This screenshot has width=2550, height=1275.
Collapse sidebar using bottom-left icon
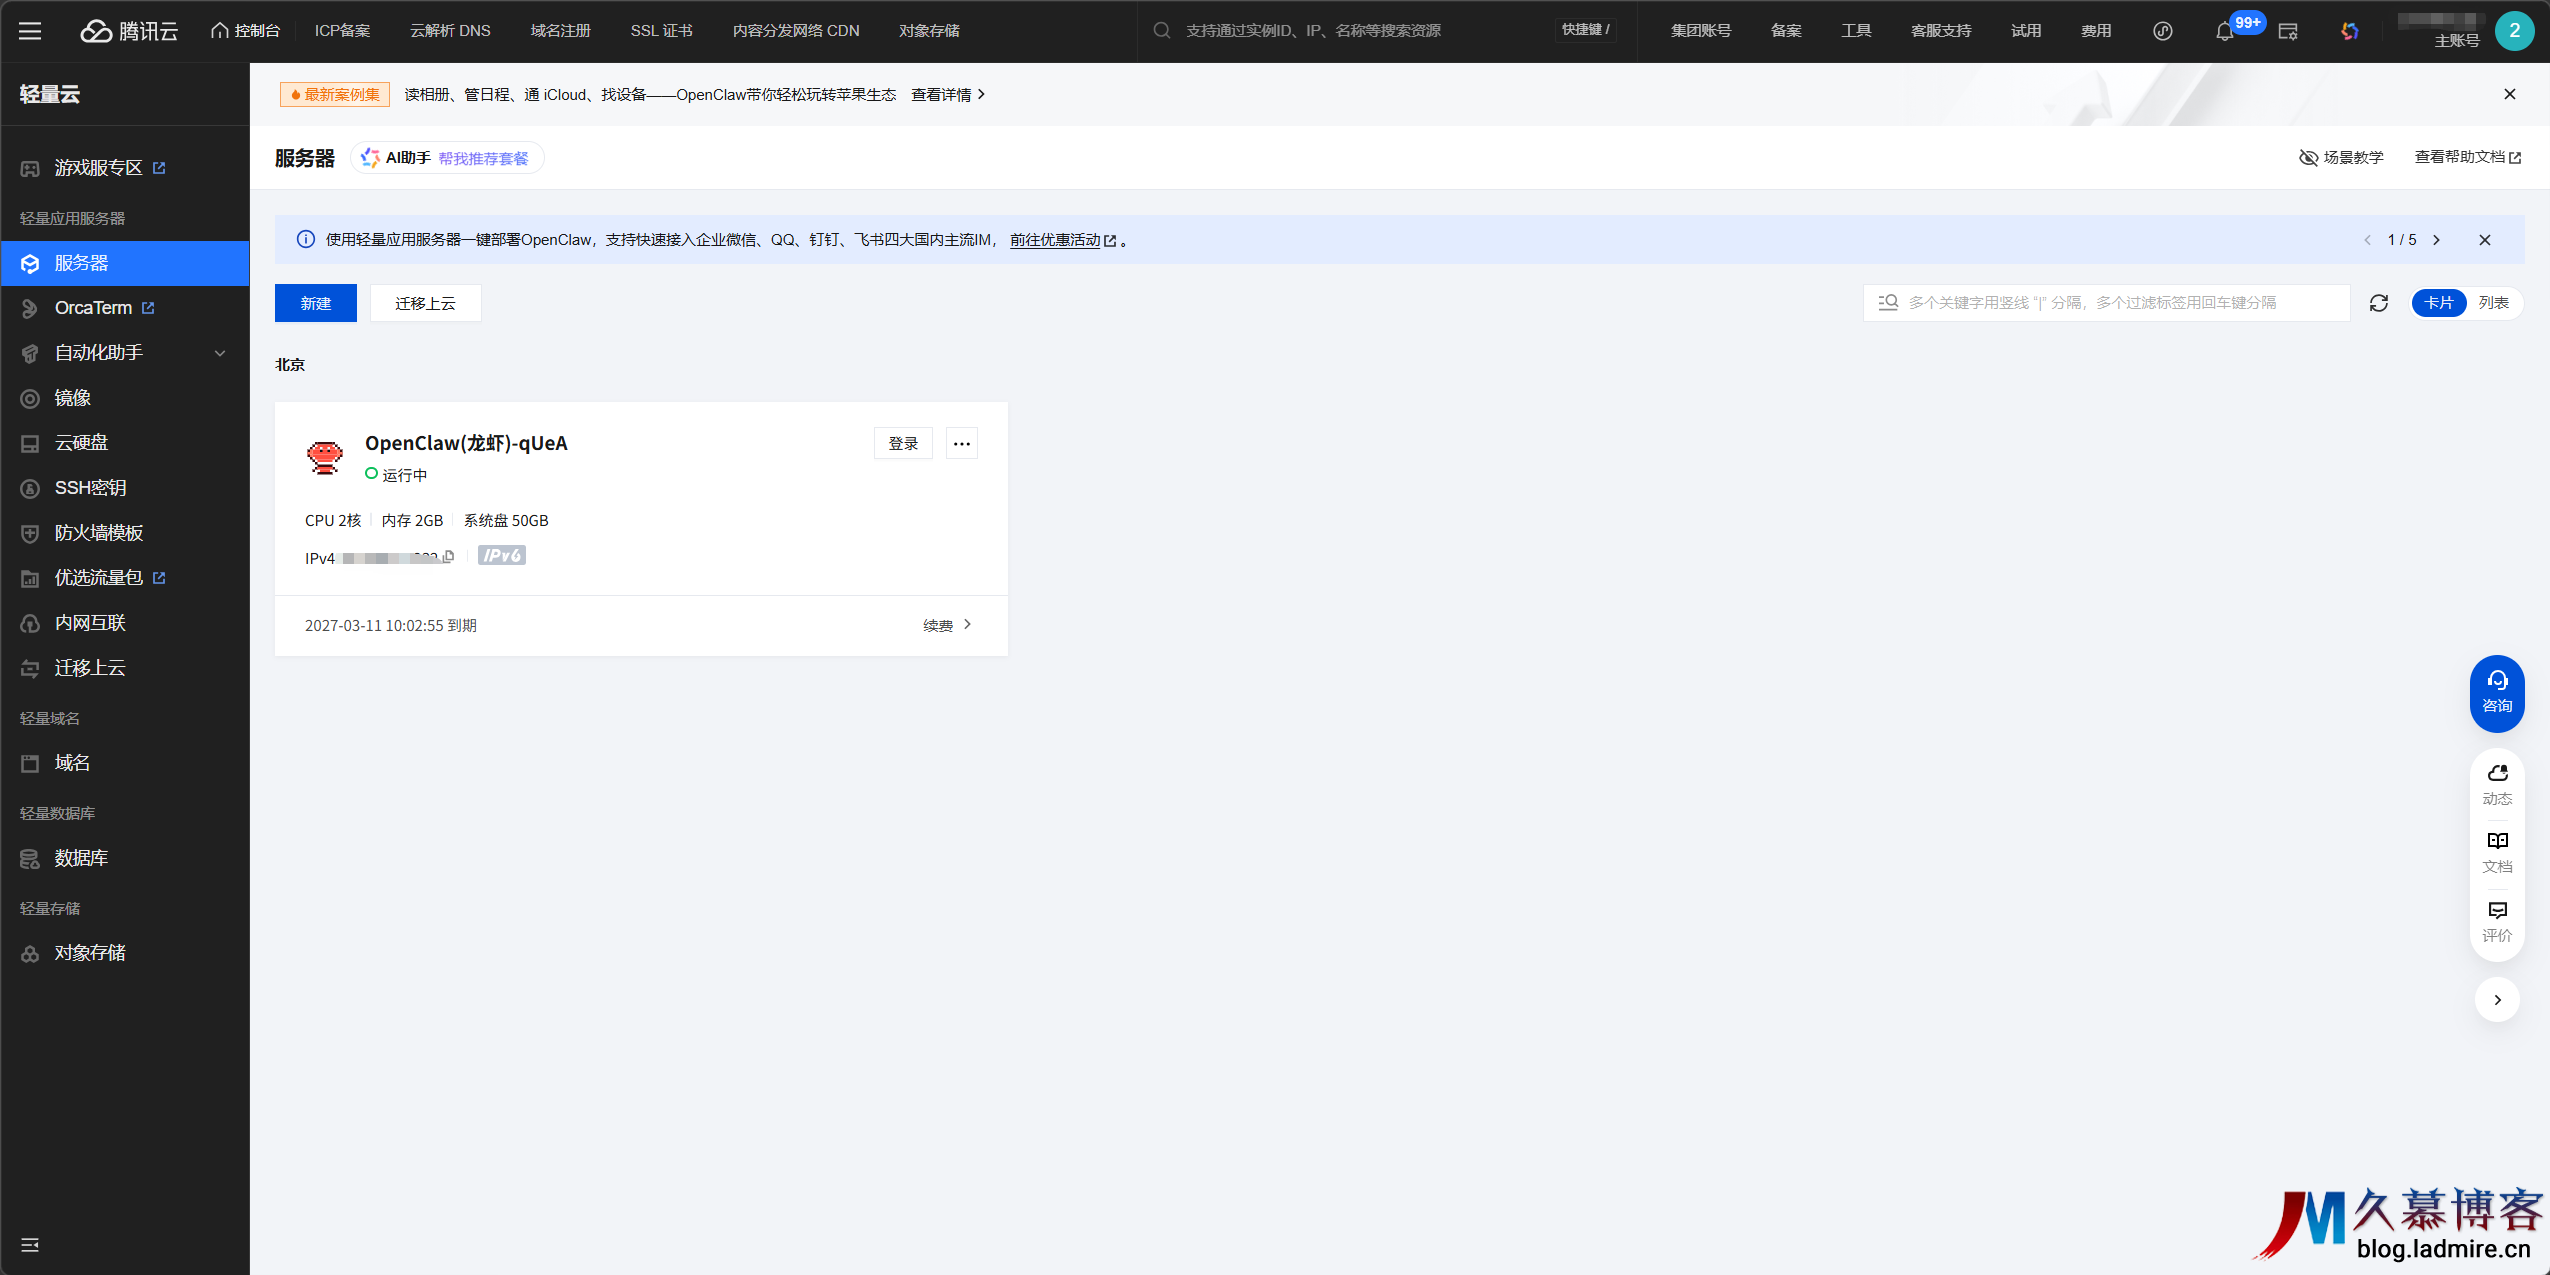coord(30,1244)
